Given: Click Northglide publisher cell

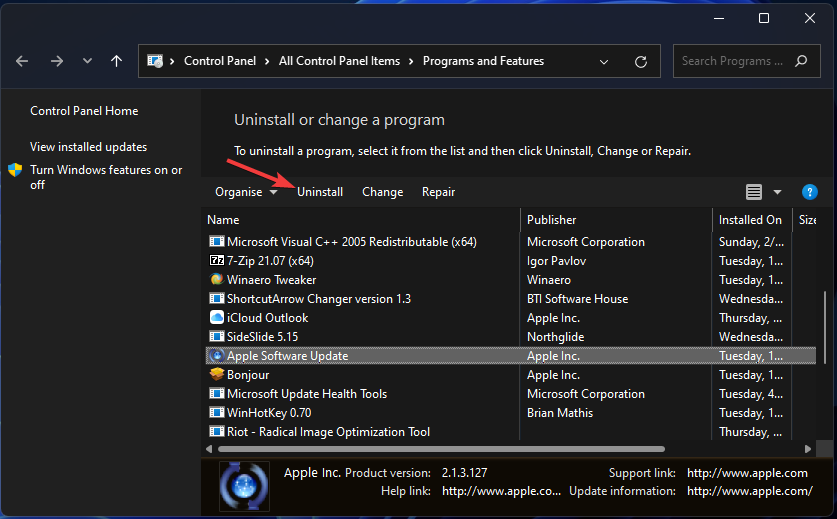Looking at the screenshot, I should pos(555,336).
